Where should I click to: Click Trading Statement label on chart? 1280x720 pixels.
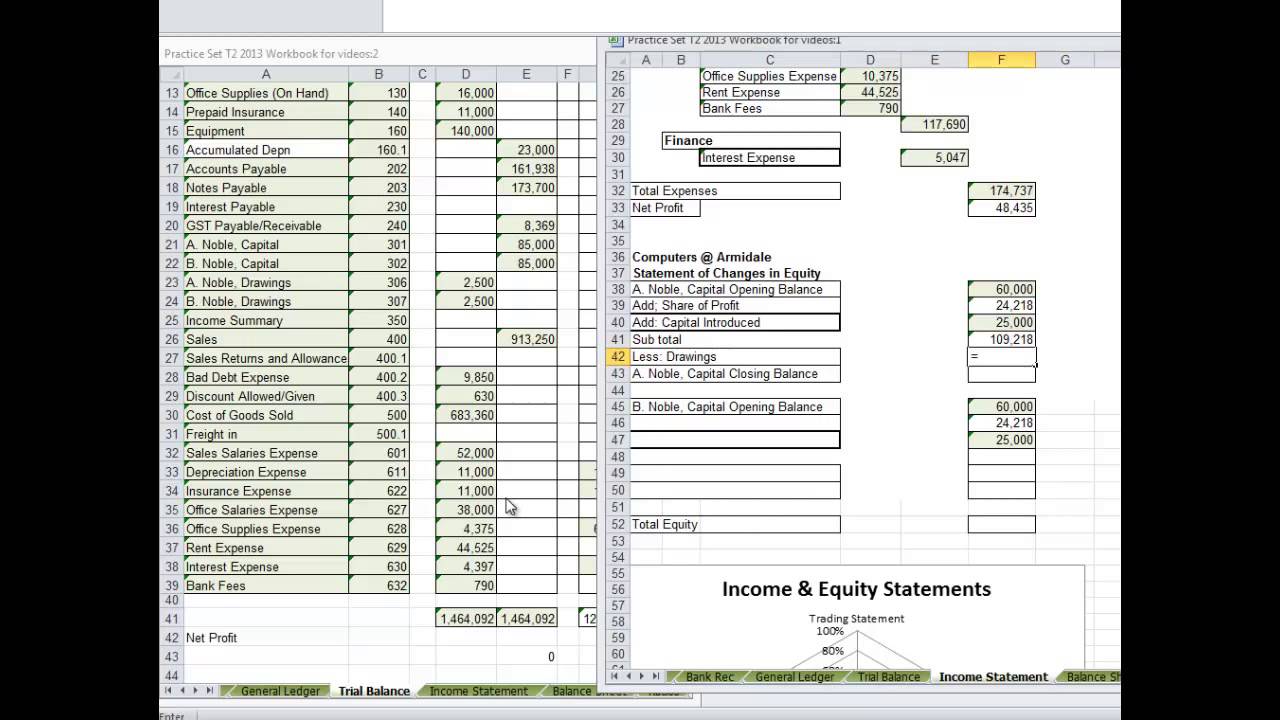coord(856,619)
